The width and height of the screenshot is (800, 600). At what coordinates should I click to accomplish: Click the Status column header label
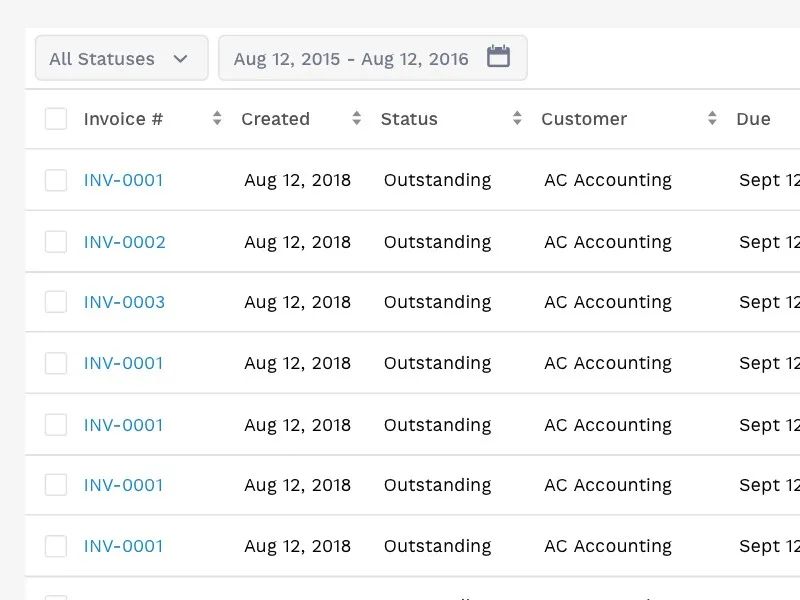[409, 119]
